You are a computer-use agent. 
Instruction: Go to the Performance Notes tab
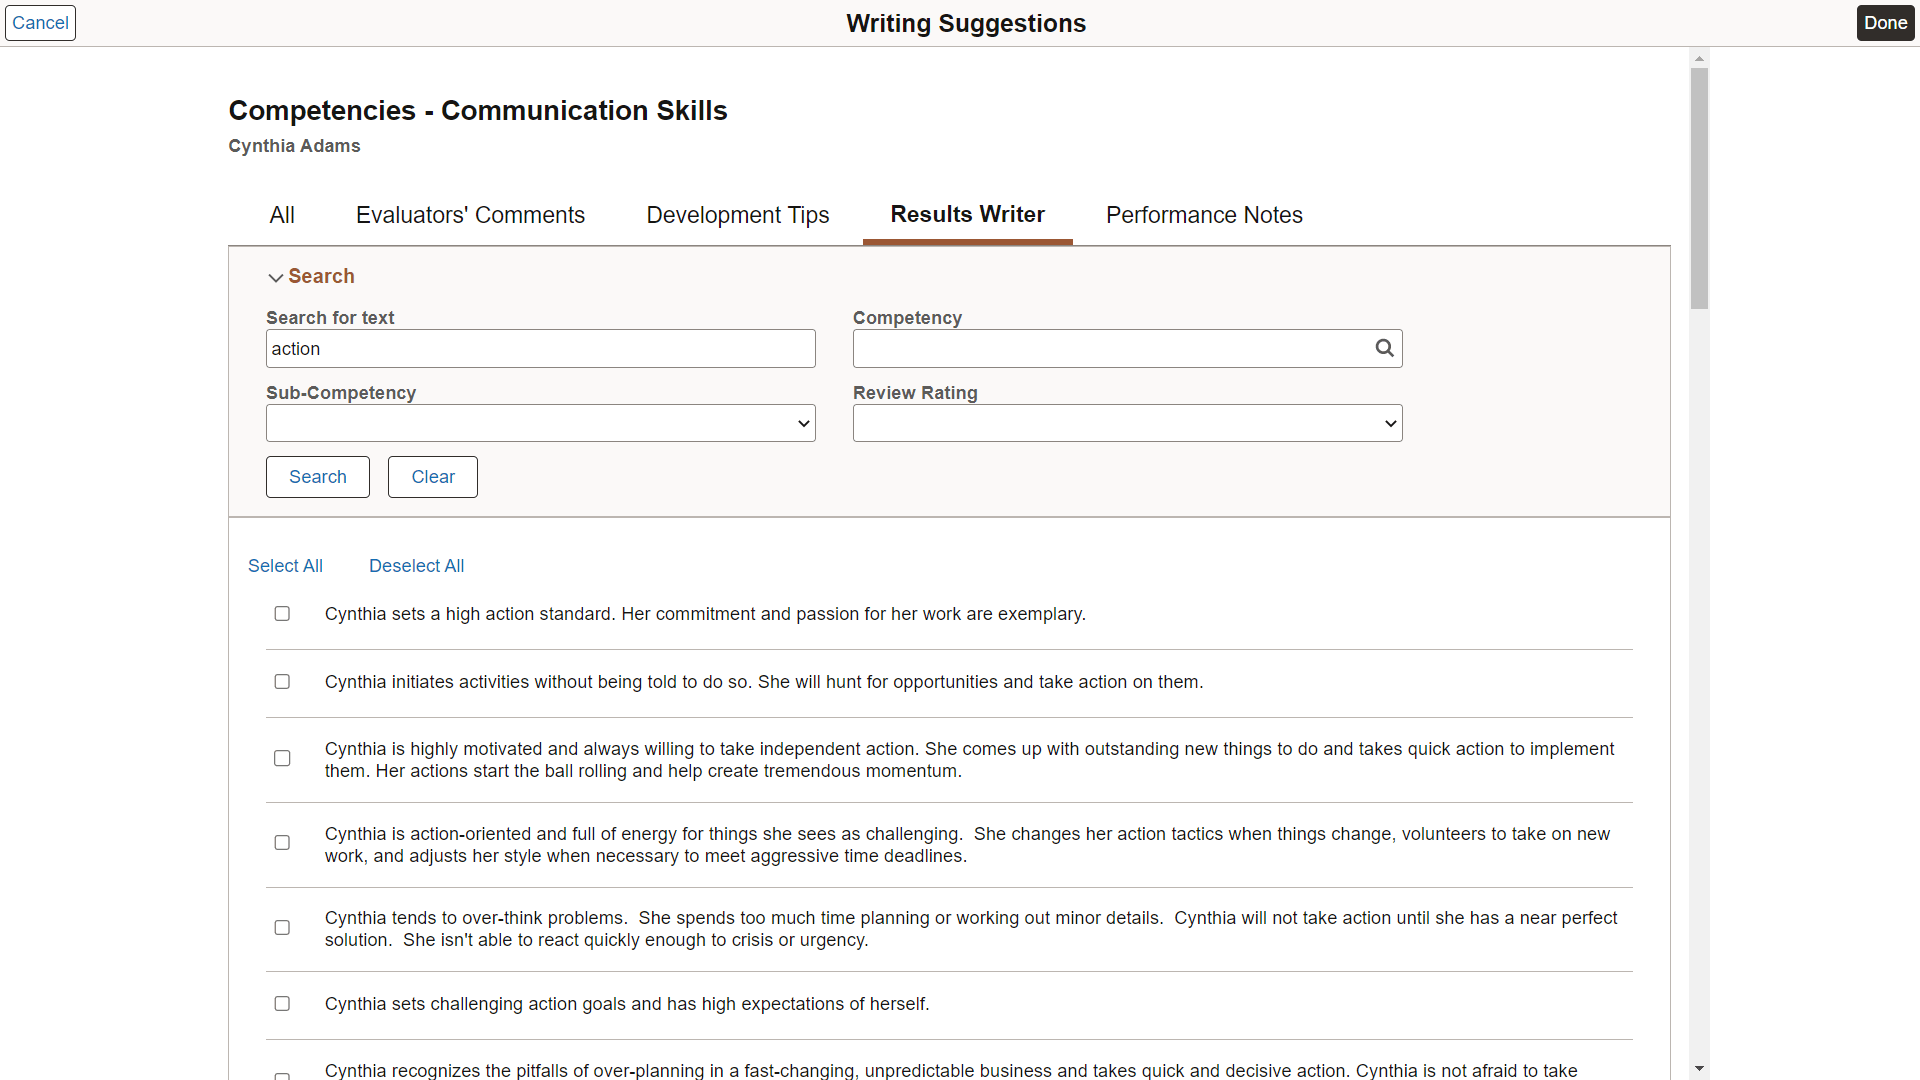(1203, 215)
